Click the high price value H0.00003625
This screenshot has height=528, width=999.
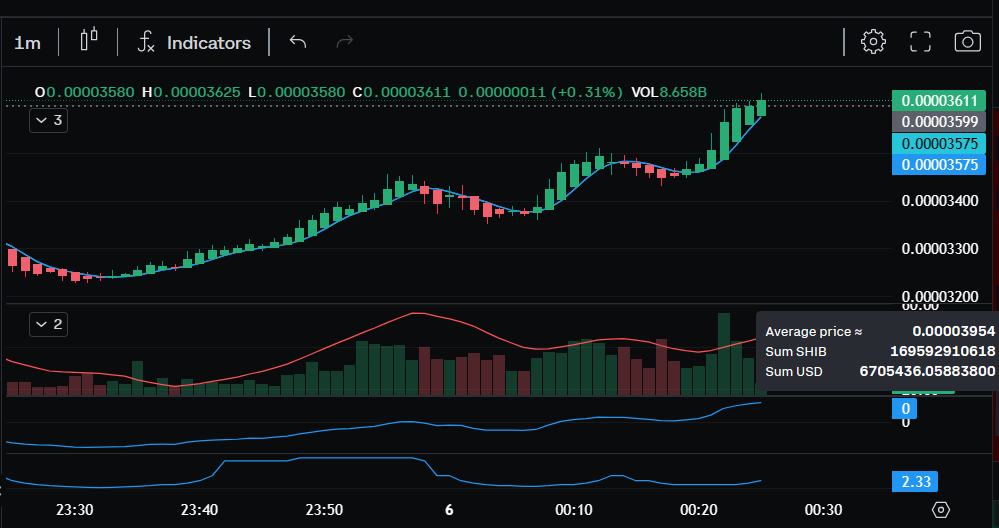191,92
